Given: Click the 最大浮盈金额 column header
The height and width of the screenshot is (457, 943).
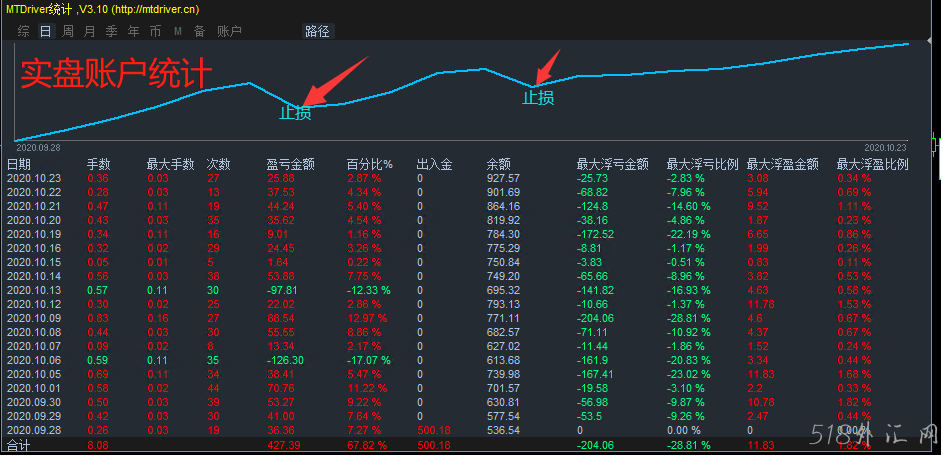Looking at the screenshot, I should (783, 164).
